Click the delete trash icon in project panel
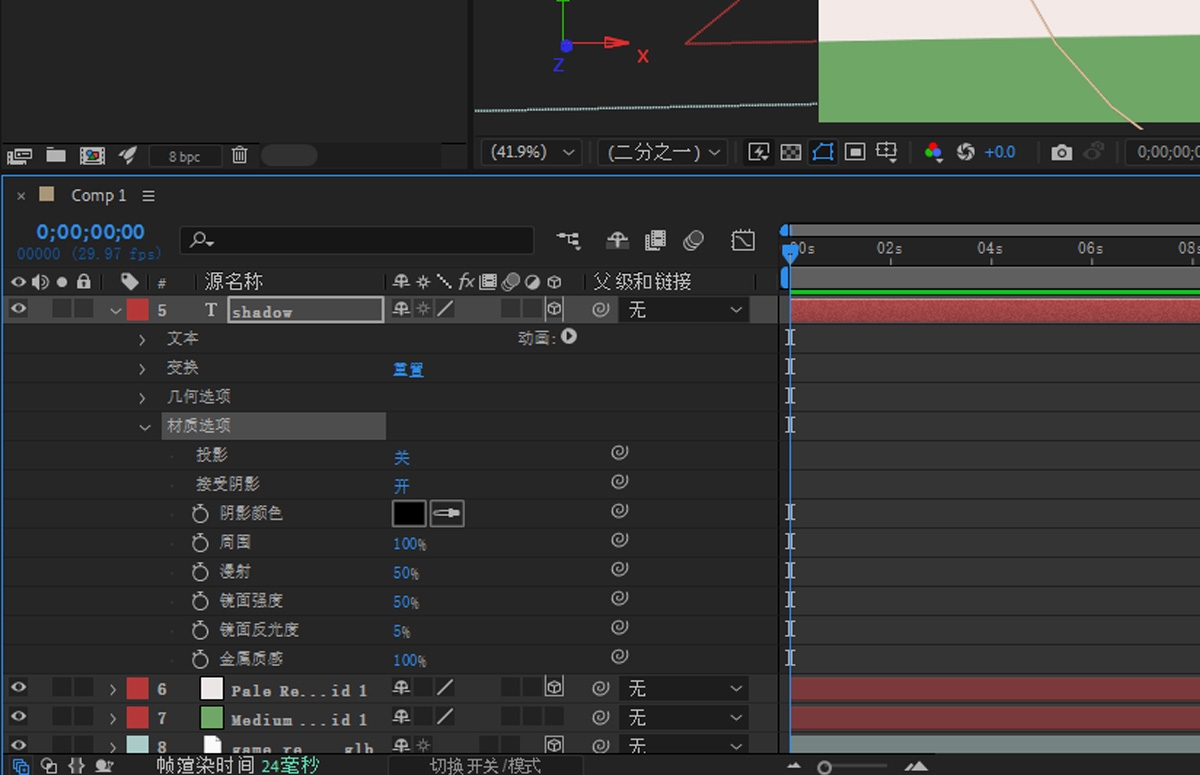 pos(239,155)
